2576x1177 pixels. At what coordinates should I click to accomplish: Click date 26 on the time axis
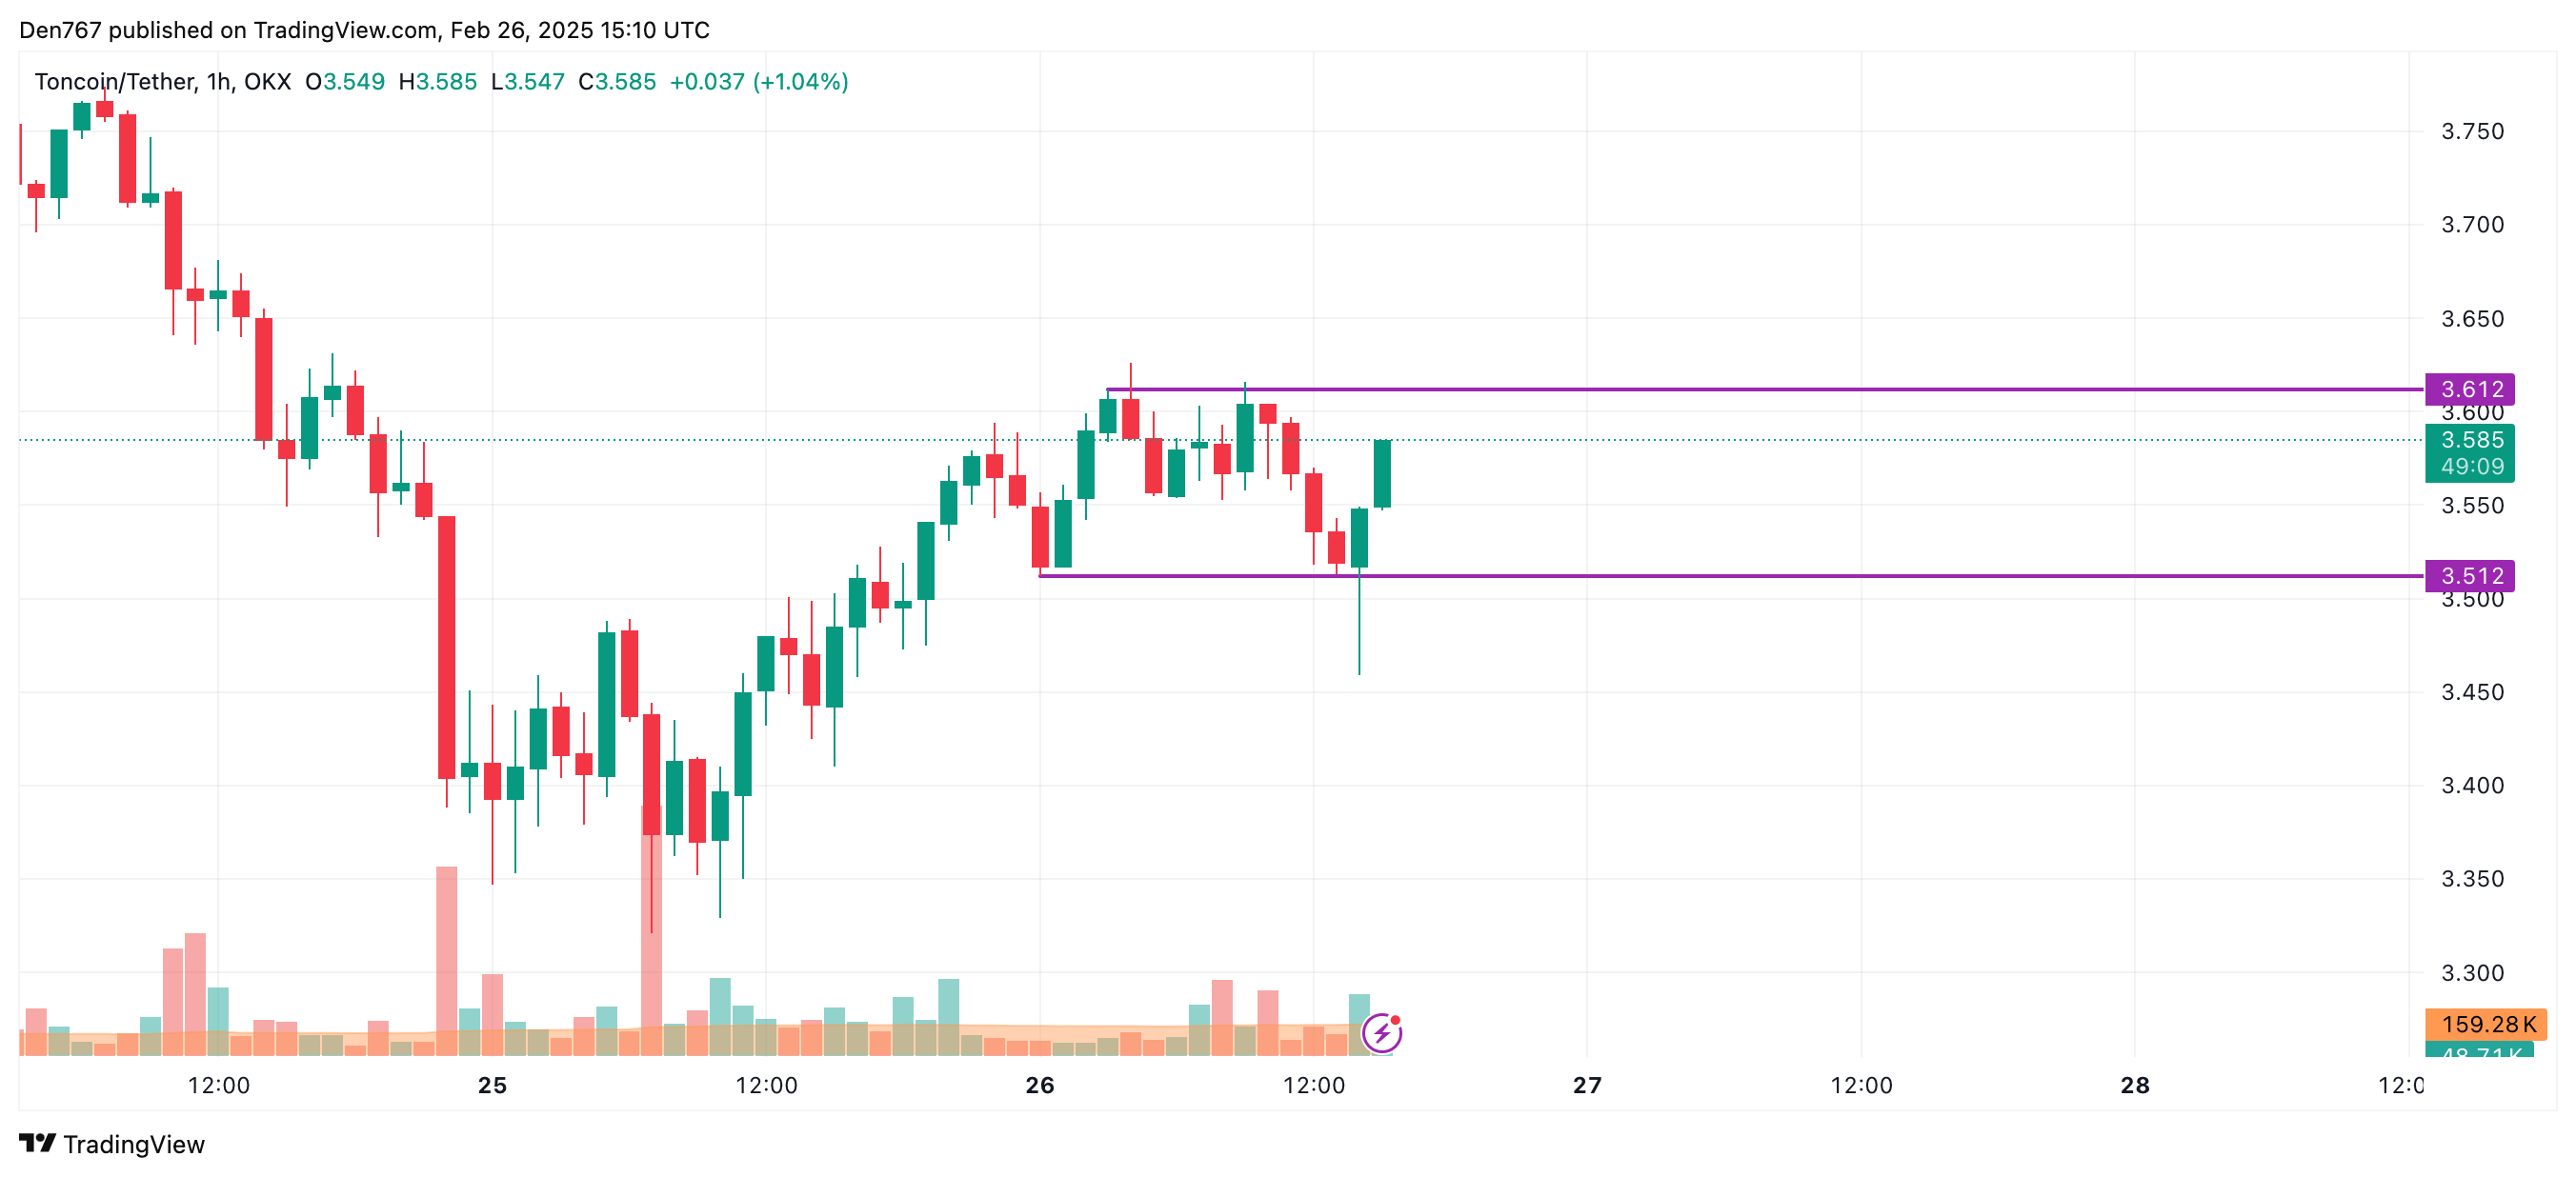click(x=1040, y=1085)
